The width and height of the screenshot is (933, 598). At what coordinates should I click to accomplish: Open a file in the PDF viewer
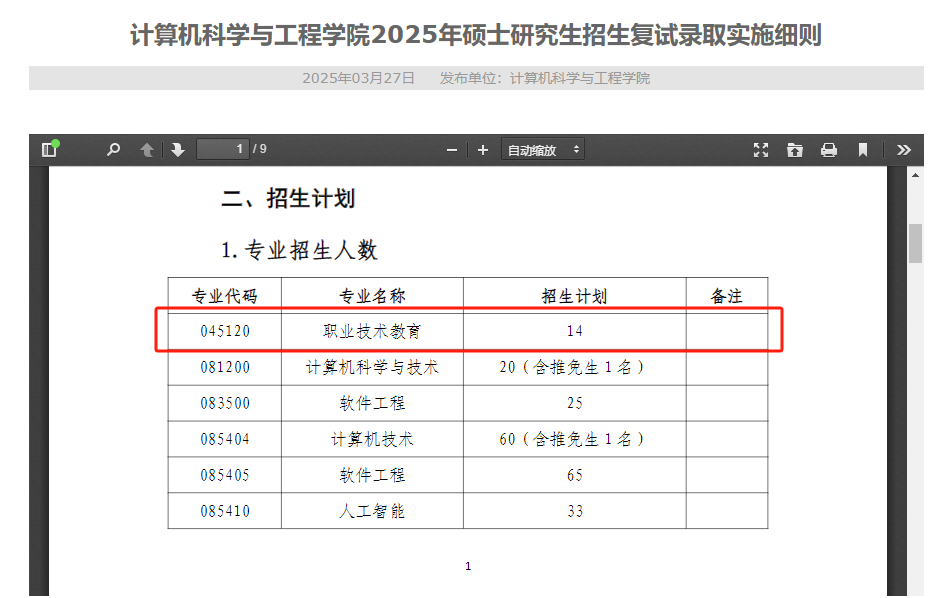(x=795, y=150)
